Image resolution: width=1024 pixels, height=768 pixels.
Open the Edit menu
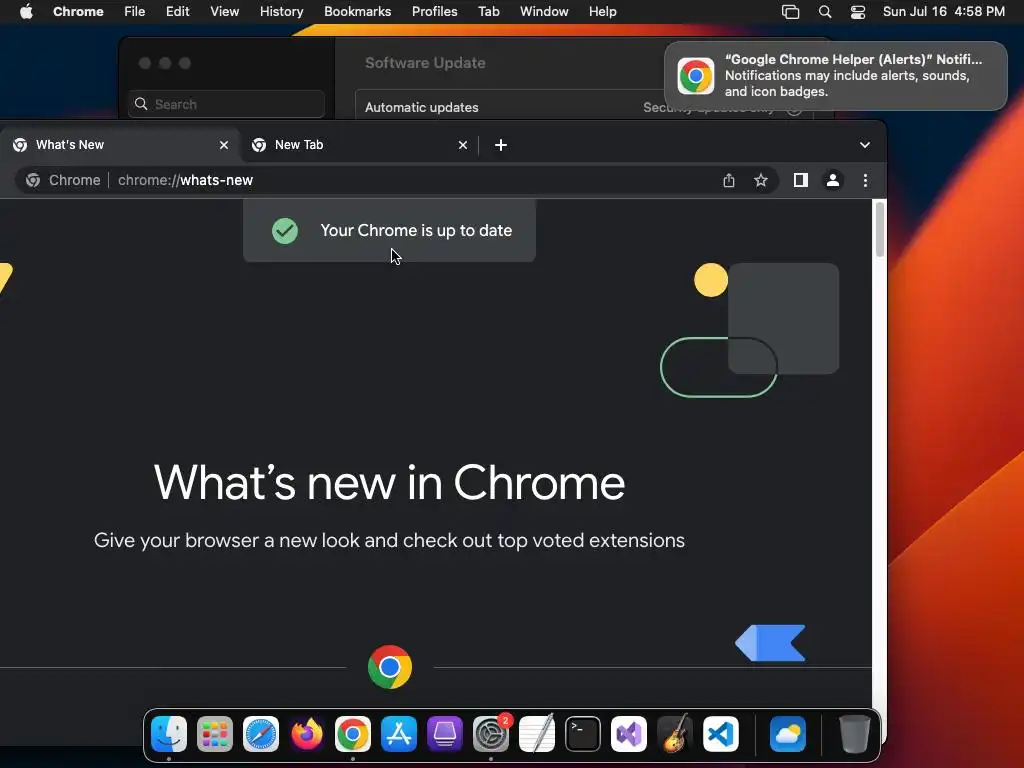click(178, 12)
